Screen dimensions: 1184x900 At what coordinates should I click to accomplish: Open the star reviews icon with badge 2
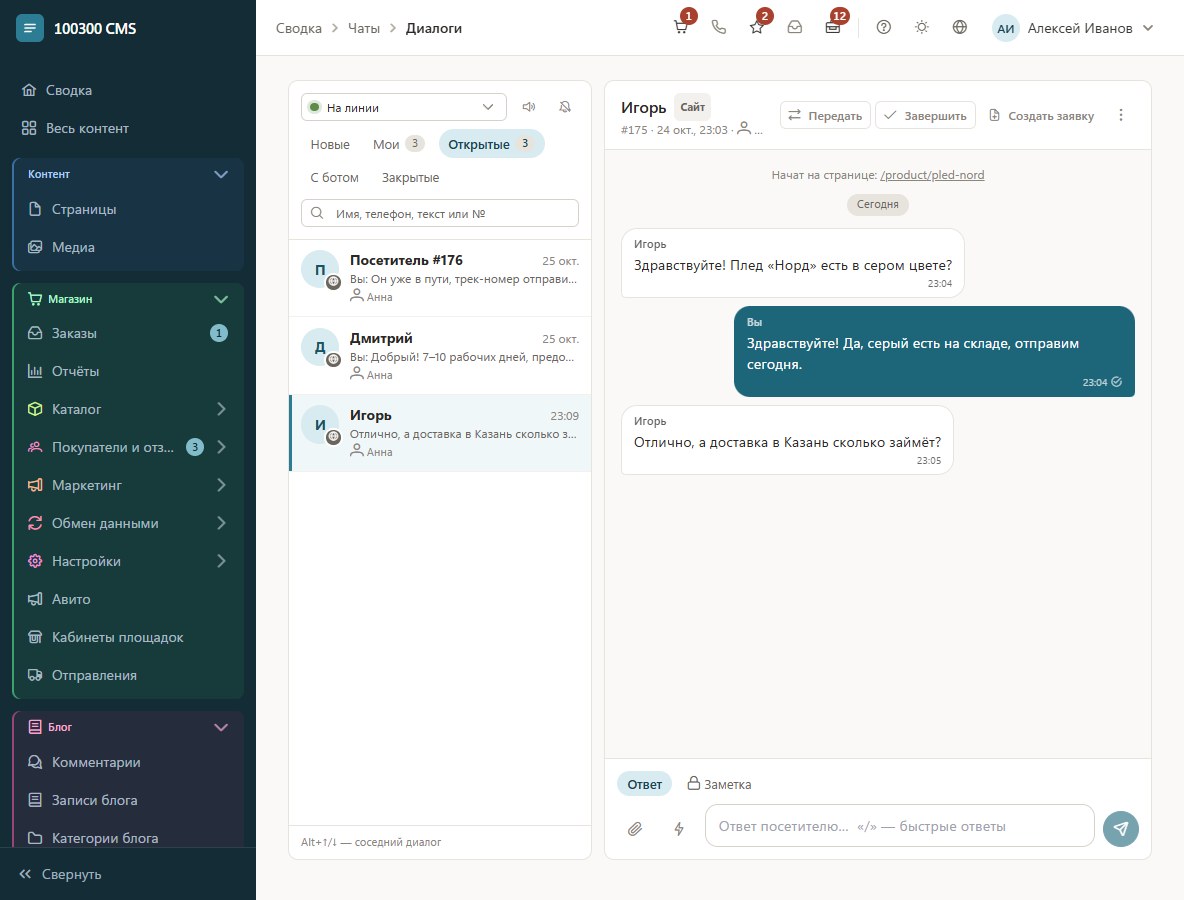tap(757, 28)
